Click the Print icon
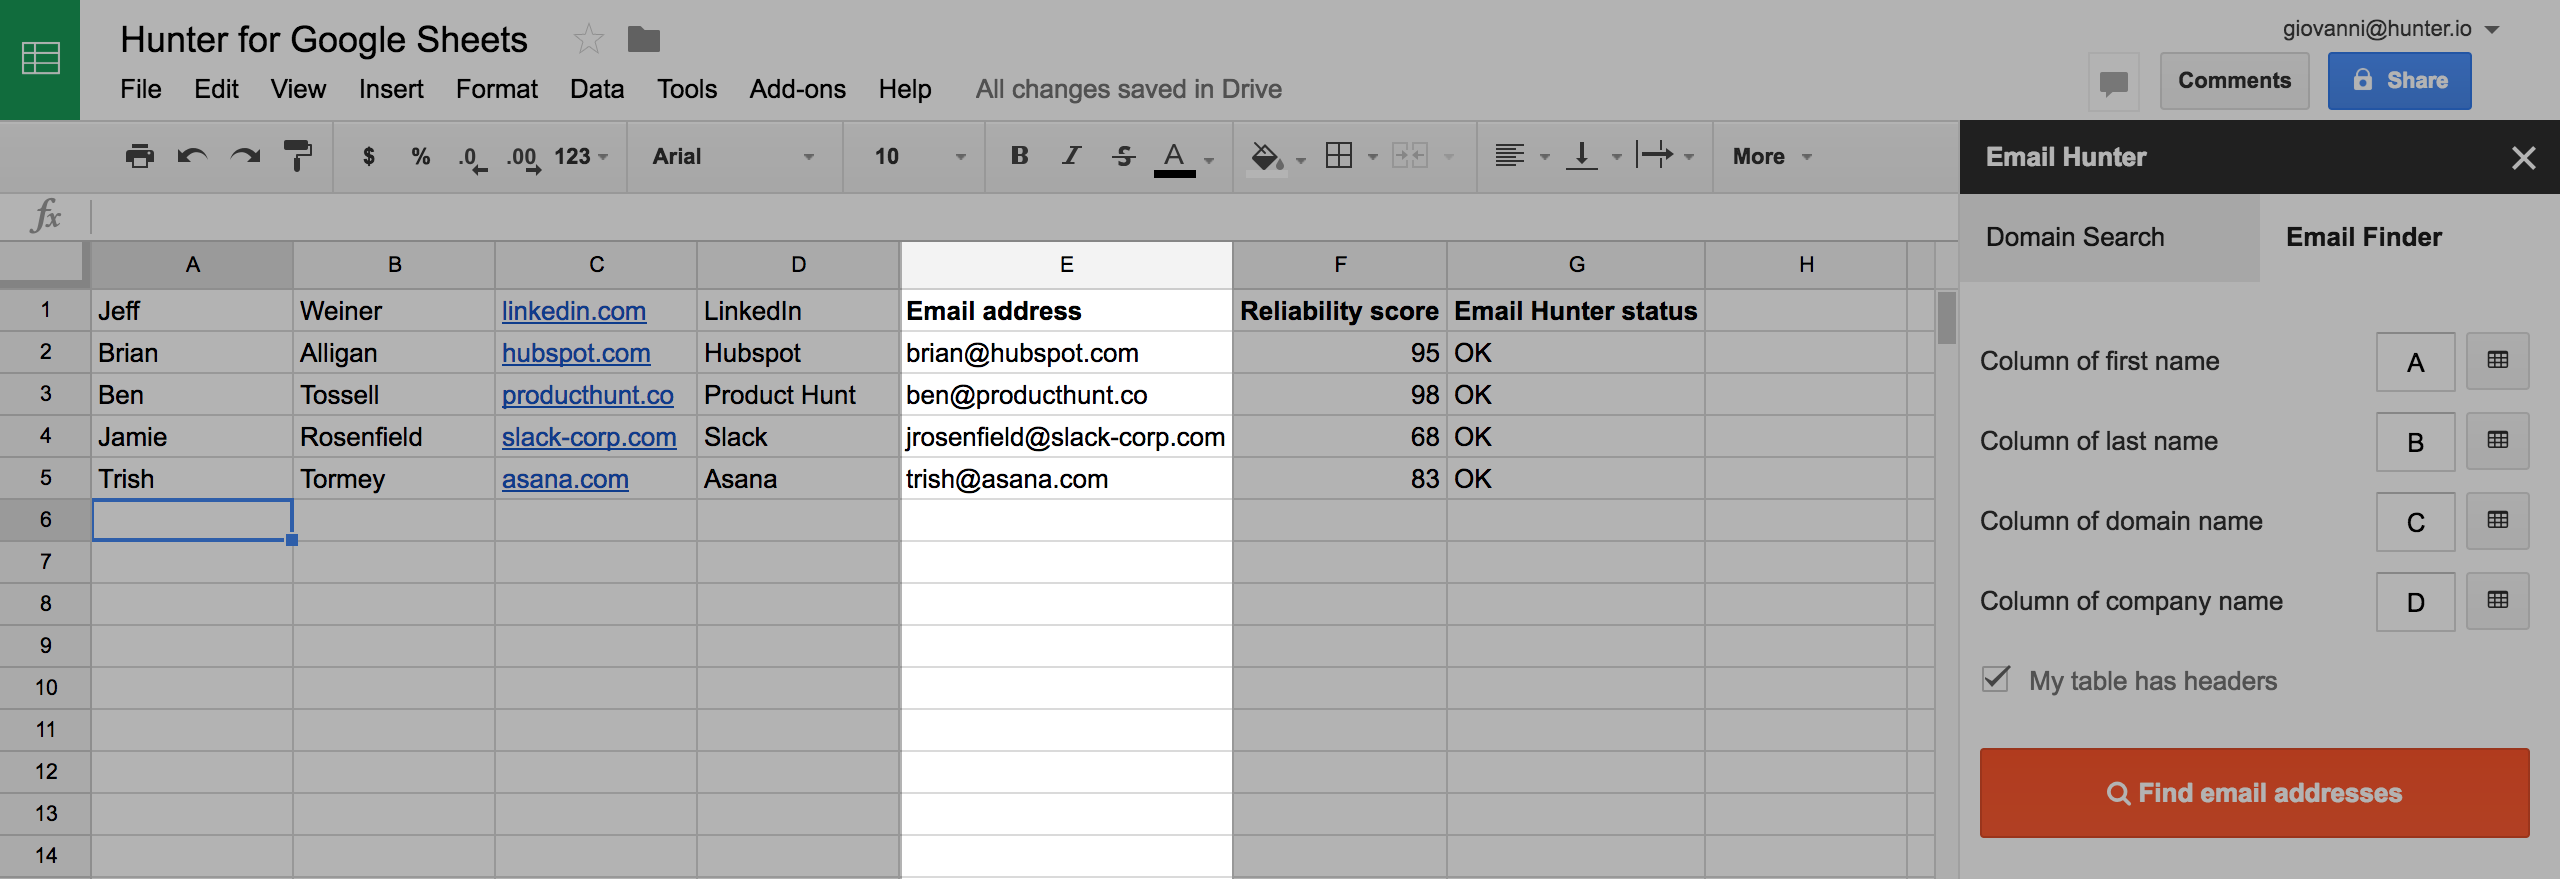 (140, 156)
